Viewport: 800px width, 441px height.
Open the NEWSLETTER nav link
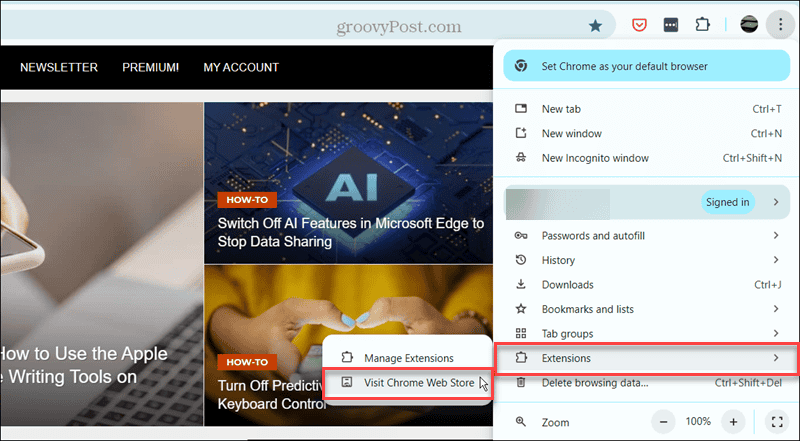pyautogui.click(x=59, y=67)
